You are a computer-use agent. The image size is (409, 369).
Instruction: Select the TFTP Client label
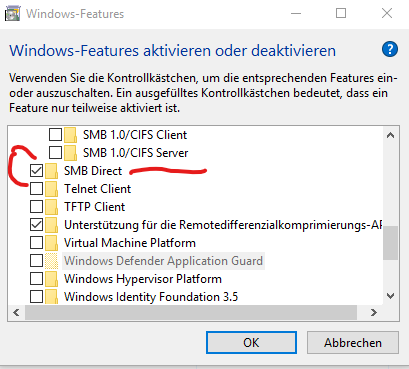click(x=94, y=207)
